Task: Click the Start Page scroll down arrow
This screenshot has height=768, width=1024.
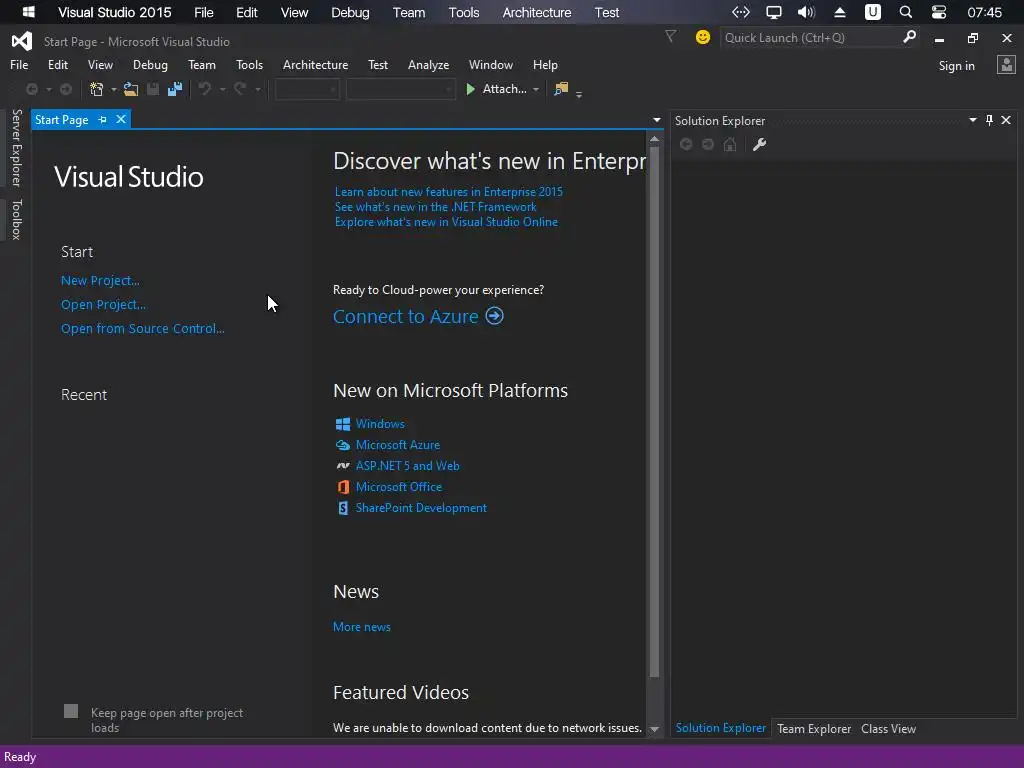Action: 654,729
